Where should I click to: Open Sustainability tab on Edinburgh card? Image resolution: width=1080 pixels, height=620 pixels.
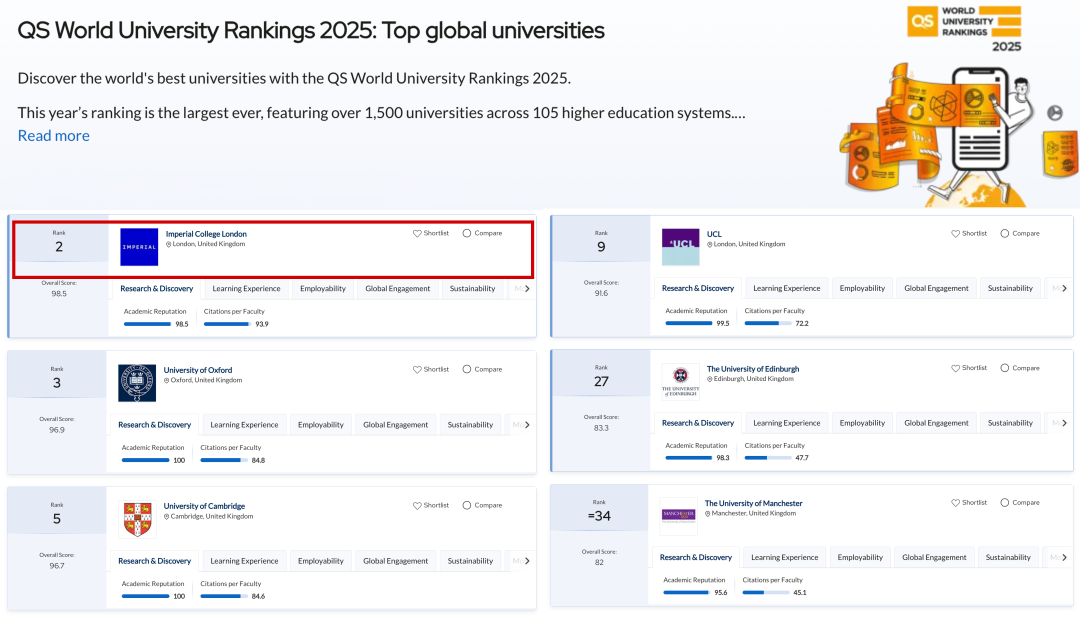(1010, 423)
